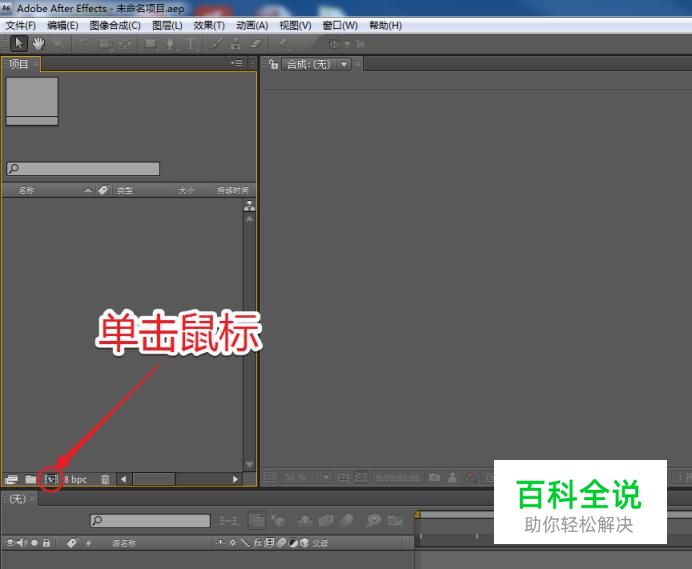The image size is (692, 569).
Task: Click the trash delete icon in Project panel
Action: point(105,479)
